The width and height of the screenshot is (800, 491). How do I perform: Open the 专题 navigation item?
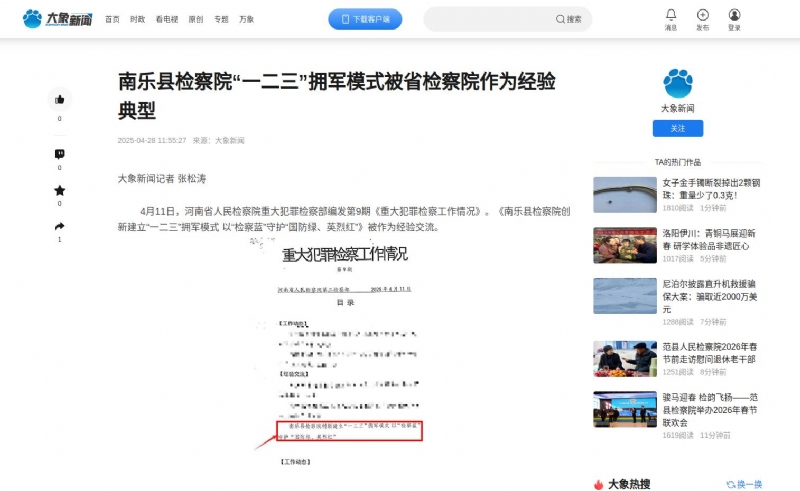(x=221, y=19)
